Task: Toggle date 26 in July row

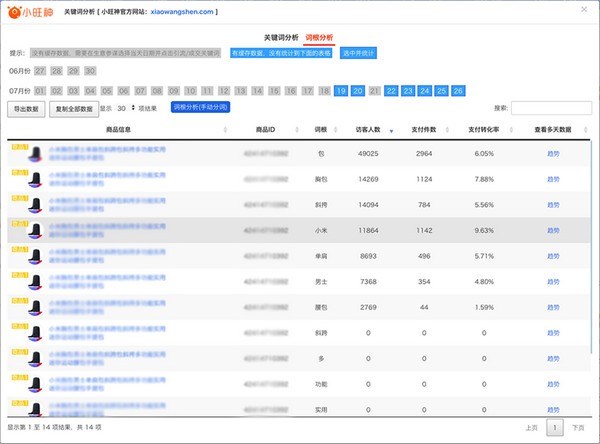Action: pos(458,90)
